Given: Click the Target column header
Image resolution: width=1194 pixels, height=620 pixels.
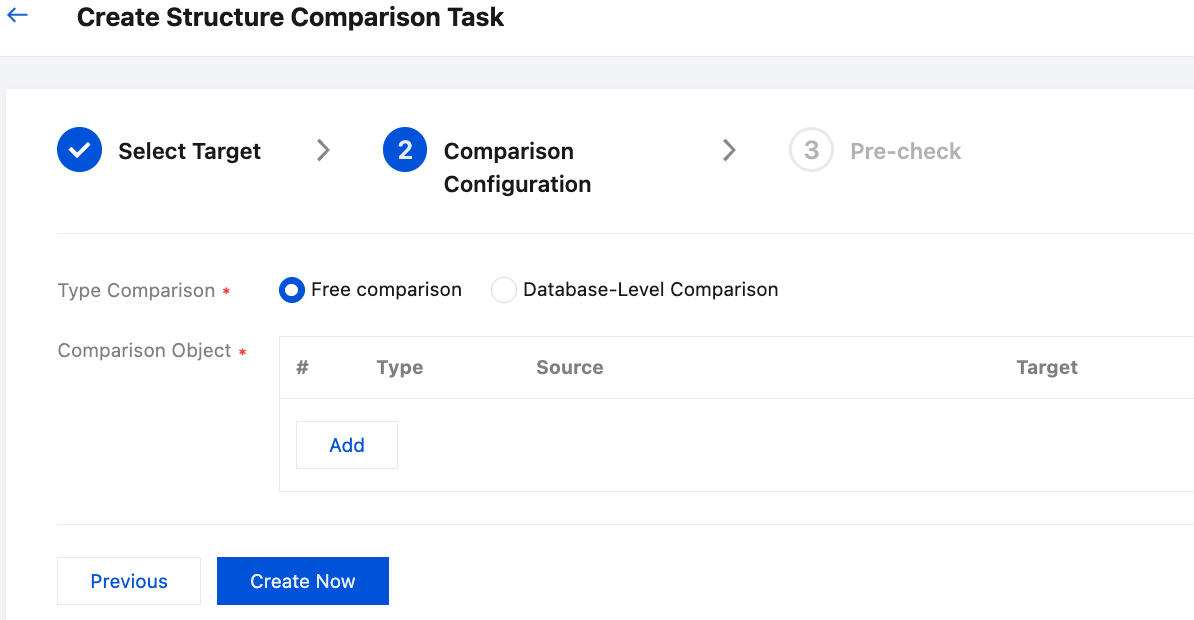Looking at the screenshot, I should click(x=1046, y=367).
